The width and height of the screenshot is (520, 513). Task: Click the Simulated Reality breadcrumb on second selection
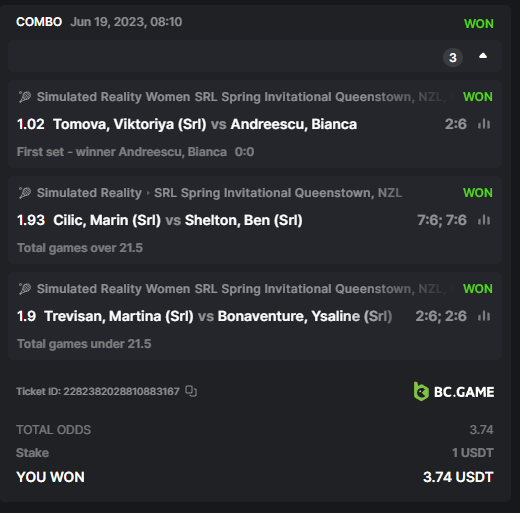pyautogui.click(x=89, y=193)
